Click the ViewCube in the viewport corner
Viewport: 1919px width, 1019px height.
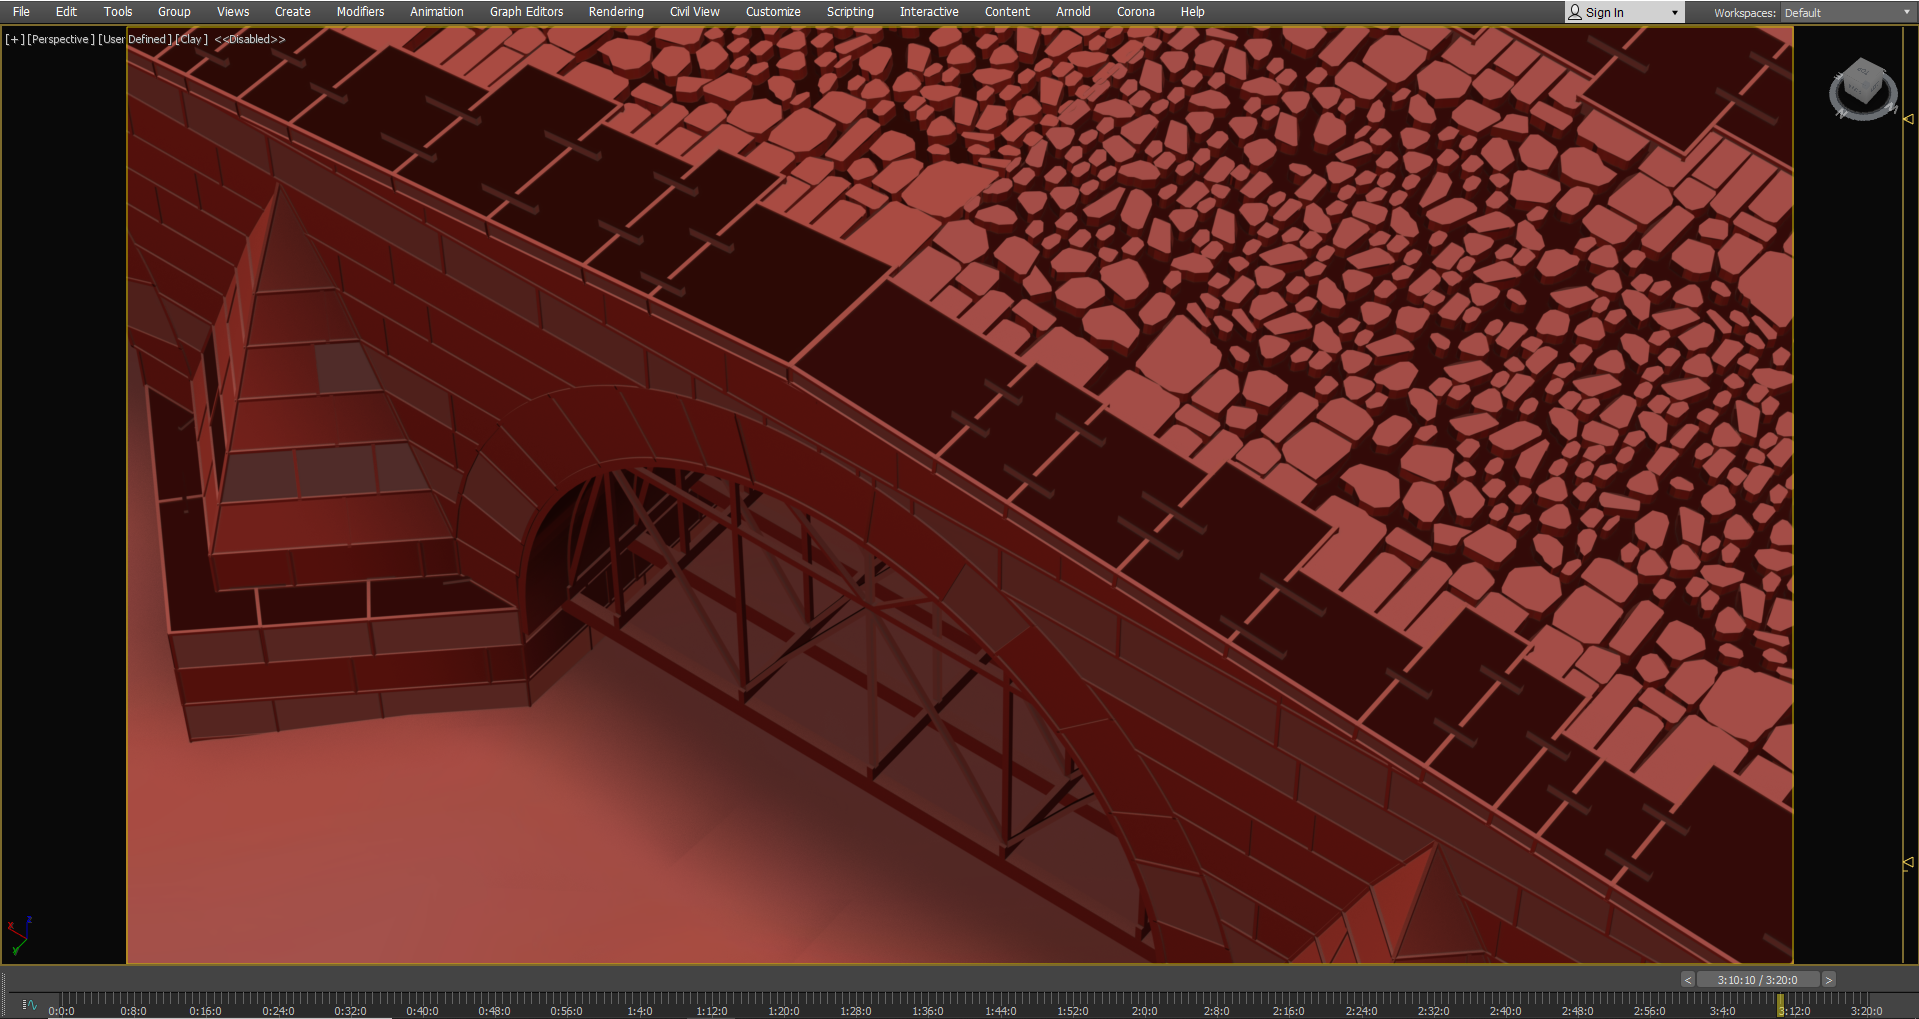pyautogui.click(x=1863, y=89)
